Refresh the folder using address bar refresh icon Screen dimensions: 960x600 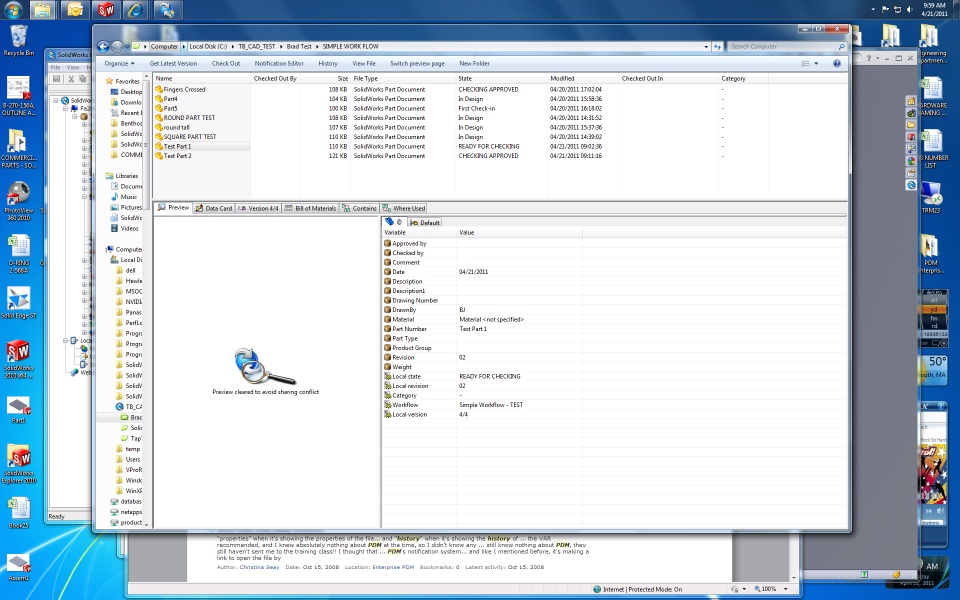(717, 47)
